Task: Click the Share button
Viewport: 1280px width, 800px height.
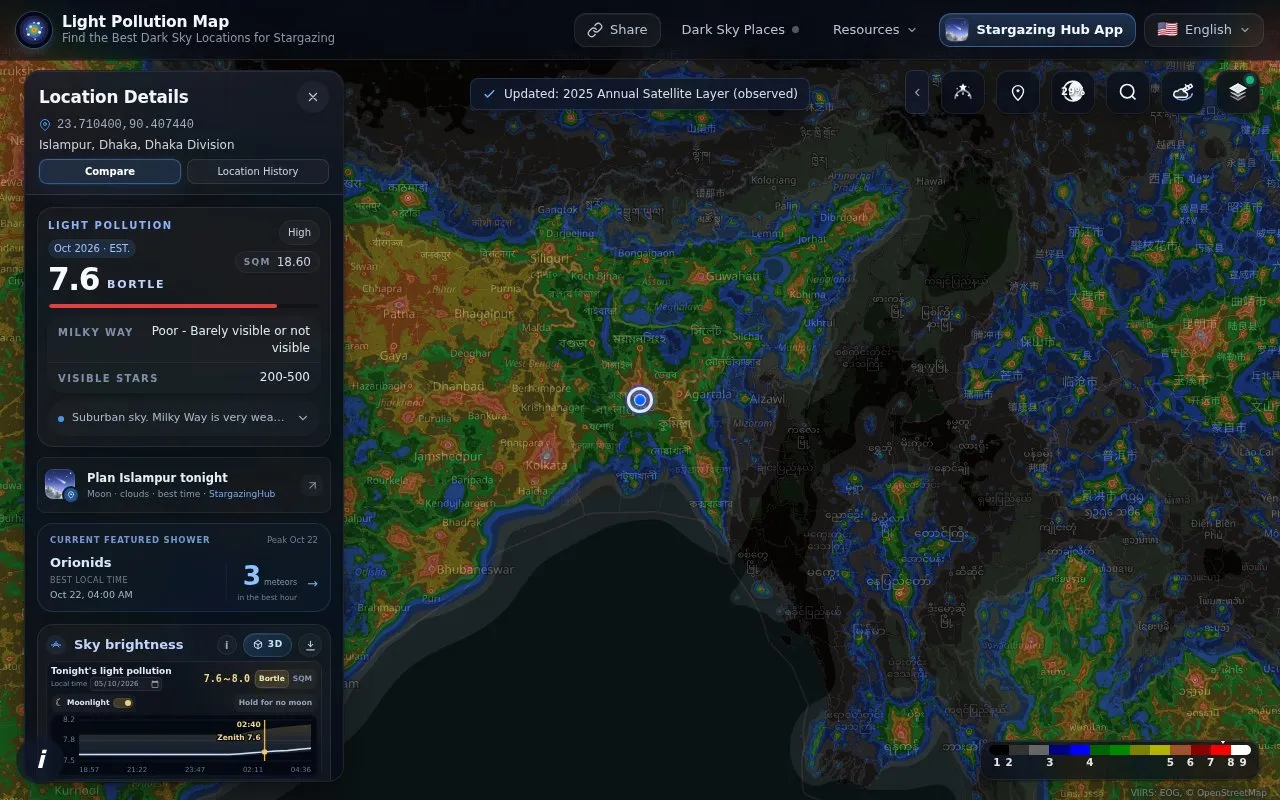Action: (x=617, y=30)
